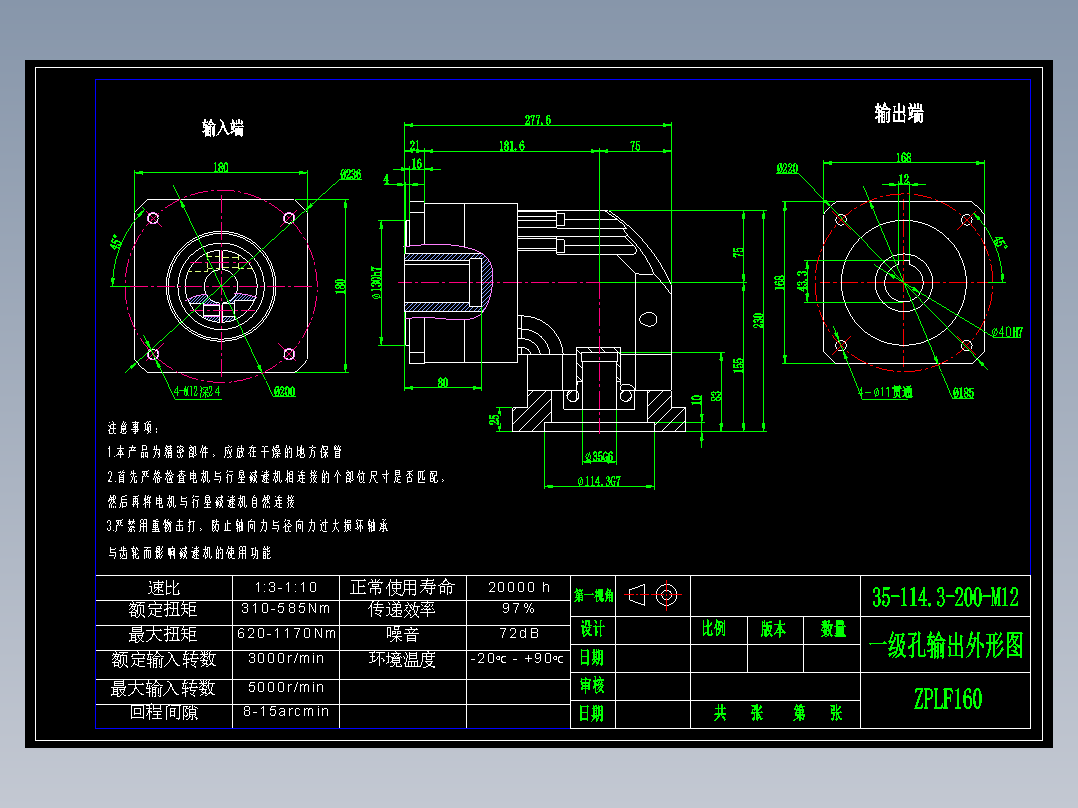Select the 4-Ø11贯通 hole callout
Image resolution: width=1078 pixels, height=808 pixels.
tap(887, 390)
